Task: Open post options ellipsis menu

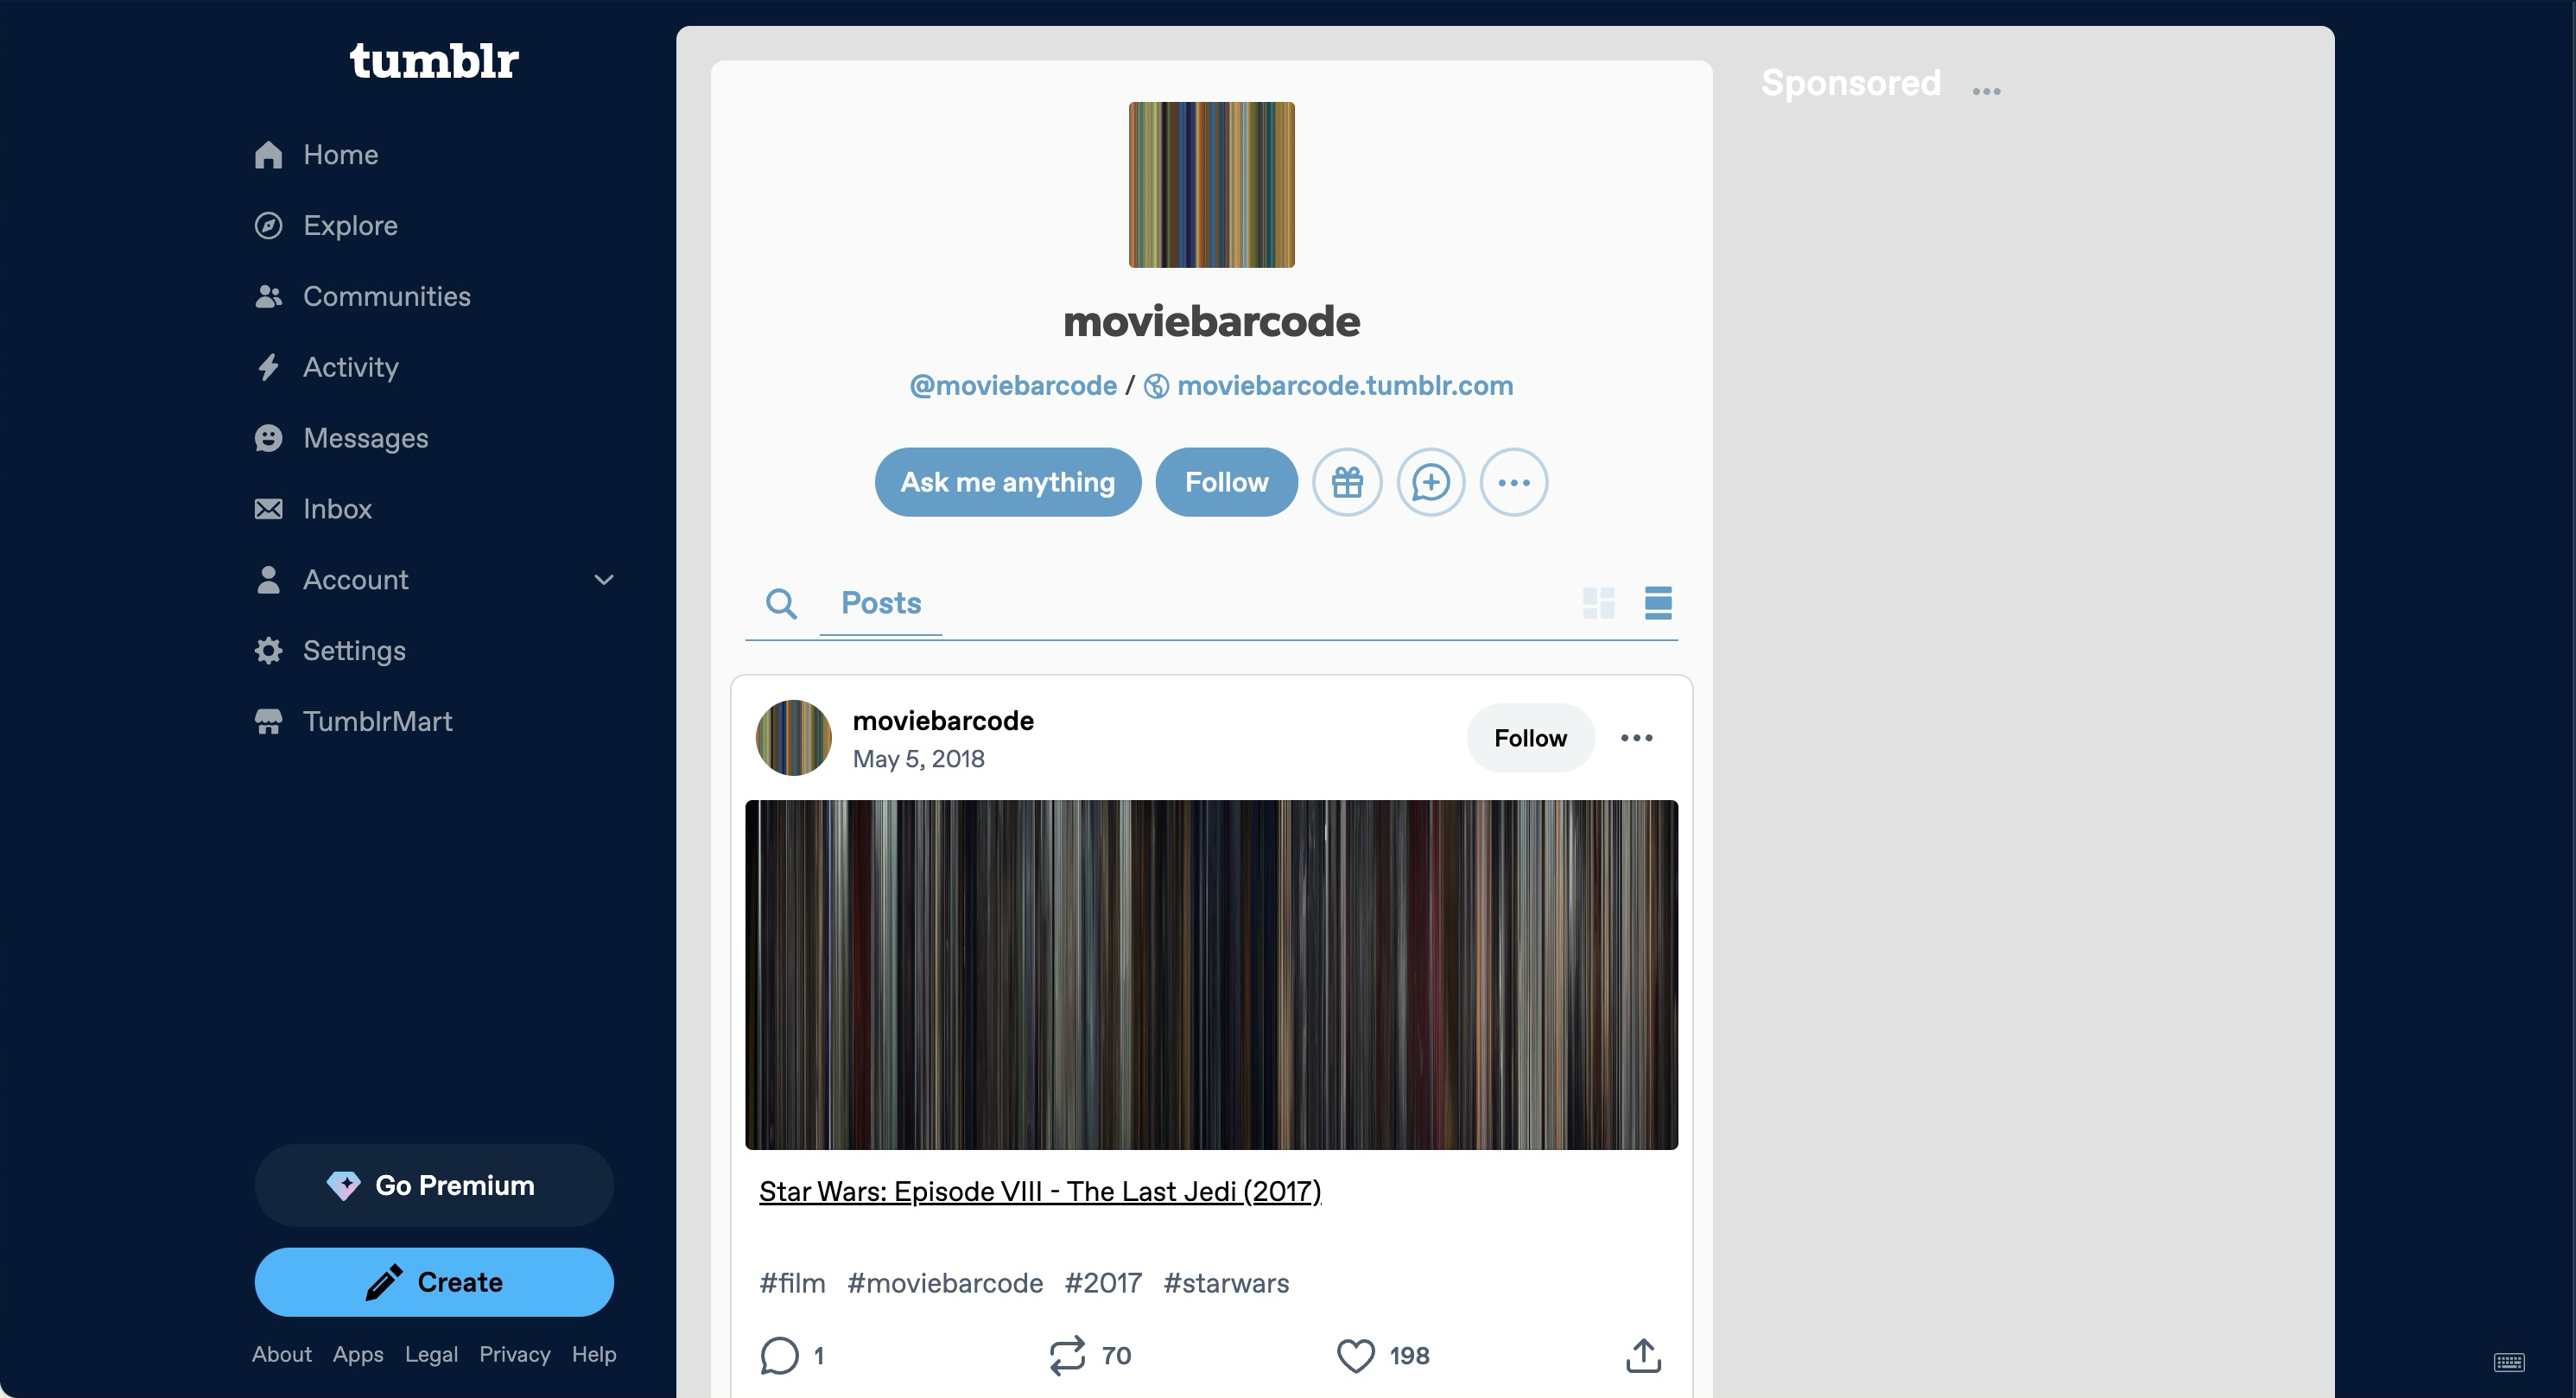Action: click(x=1637, y=738)
